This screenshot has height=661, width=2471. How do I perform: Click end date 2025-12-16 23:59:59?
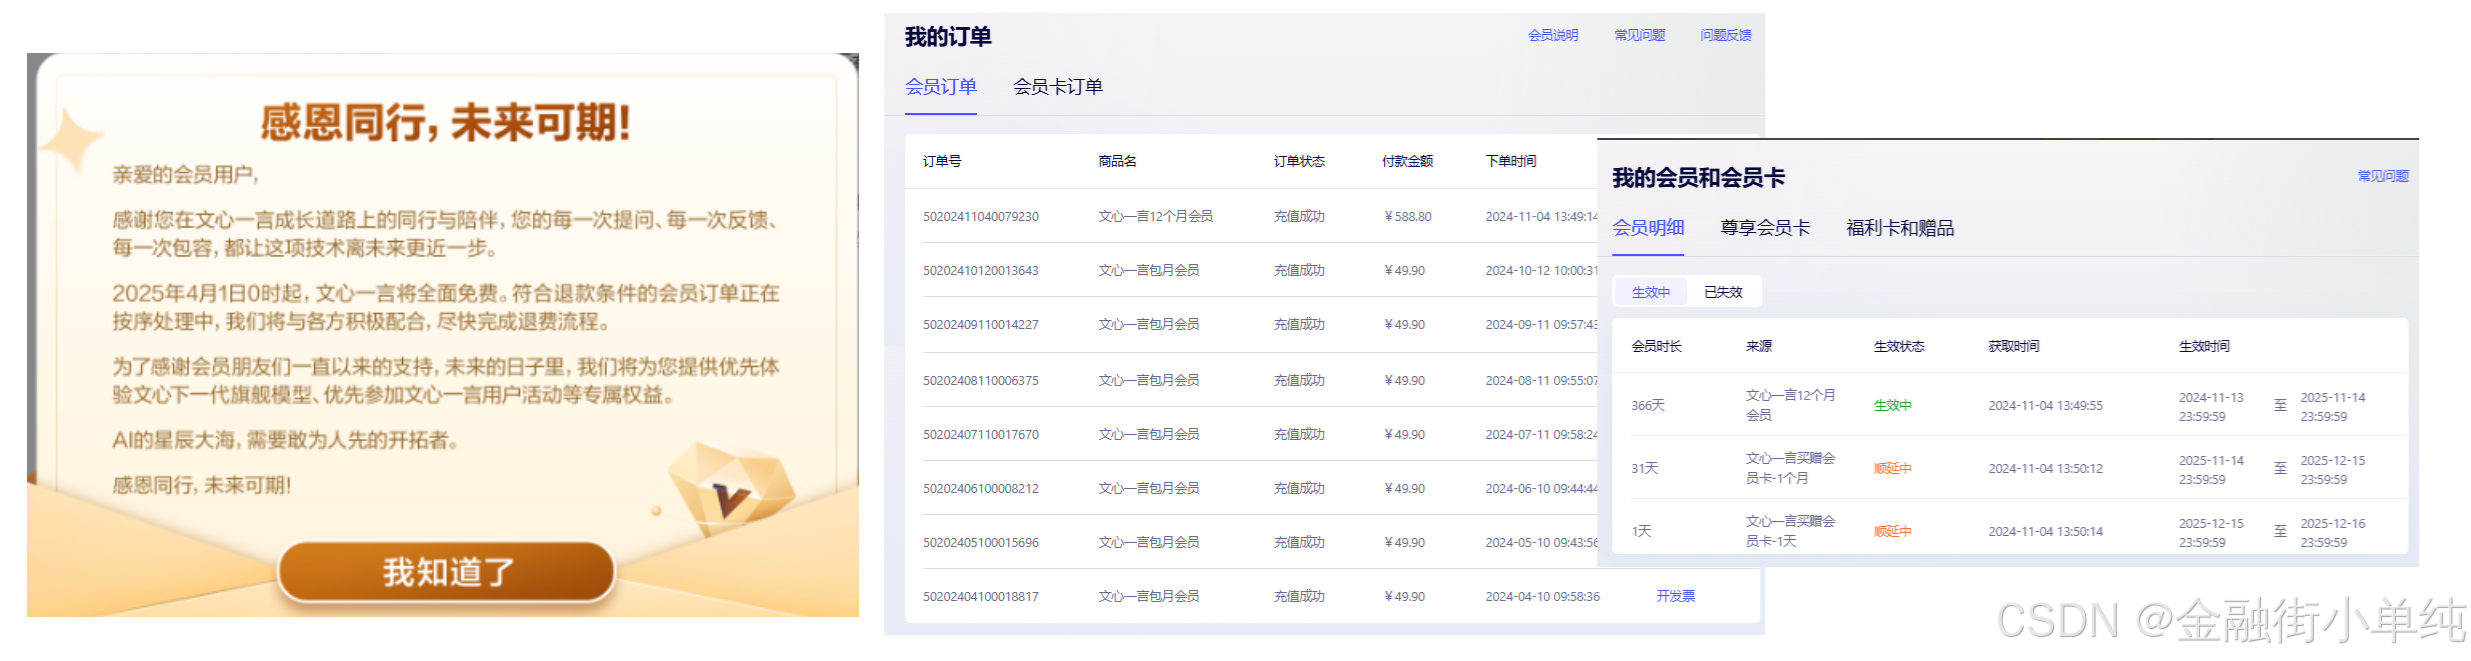2333,533
